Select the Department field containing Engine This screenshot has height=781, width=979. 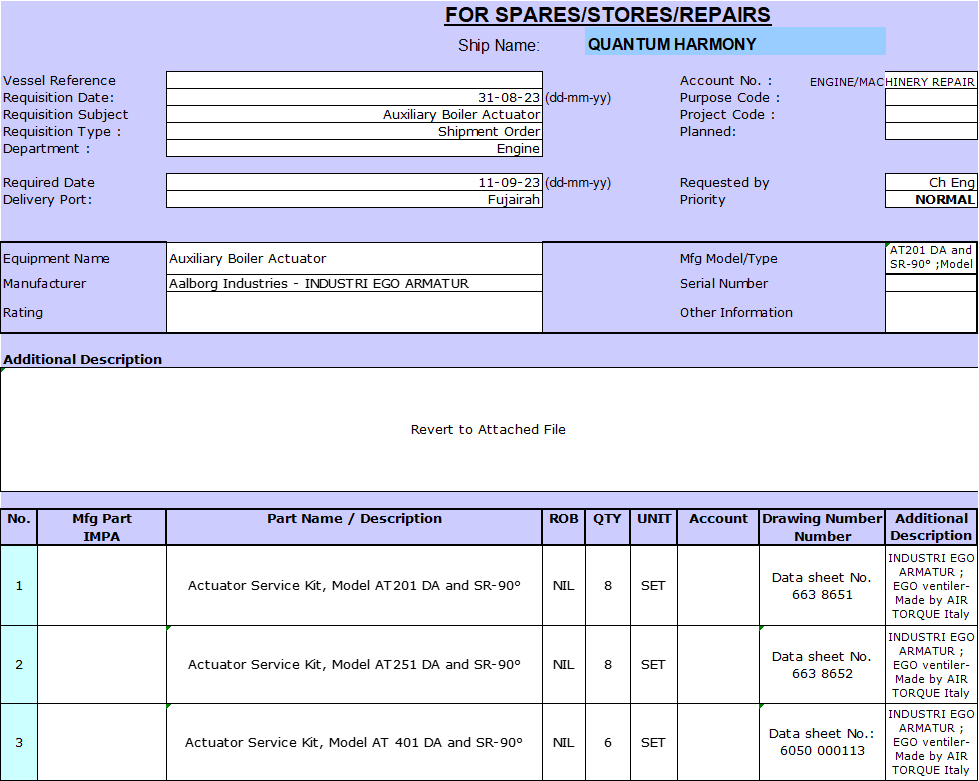[x=354, y=149]
